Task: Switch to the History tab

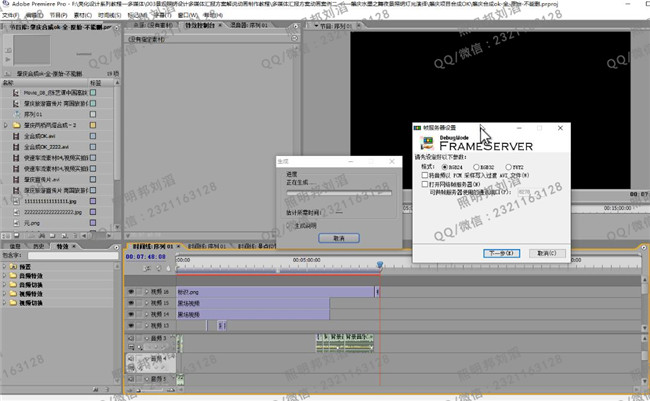Action: point(39,246)
